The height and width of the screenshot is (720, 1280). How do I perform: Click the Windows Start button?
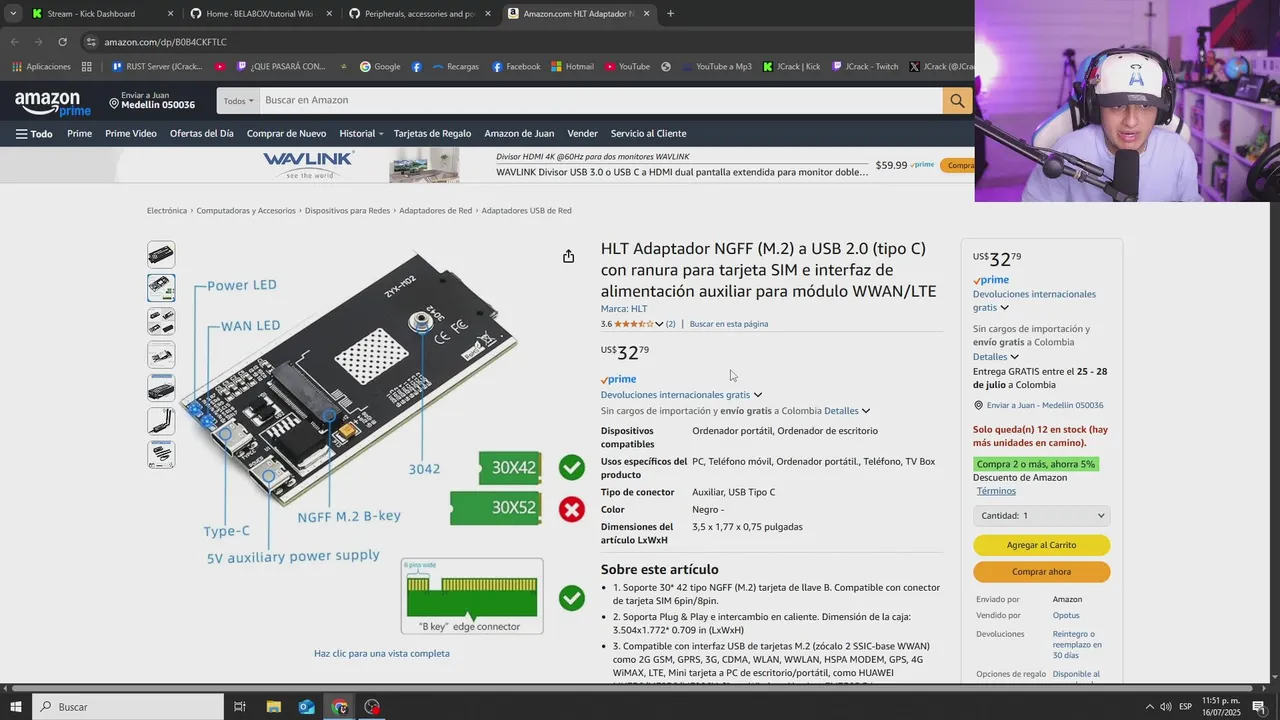coord(16,707)
